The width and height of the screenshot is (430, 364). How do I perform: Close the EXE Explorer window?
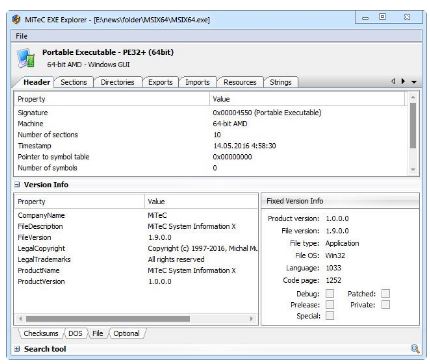[407, 17]
